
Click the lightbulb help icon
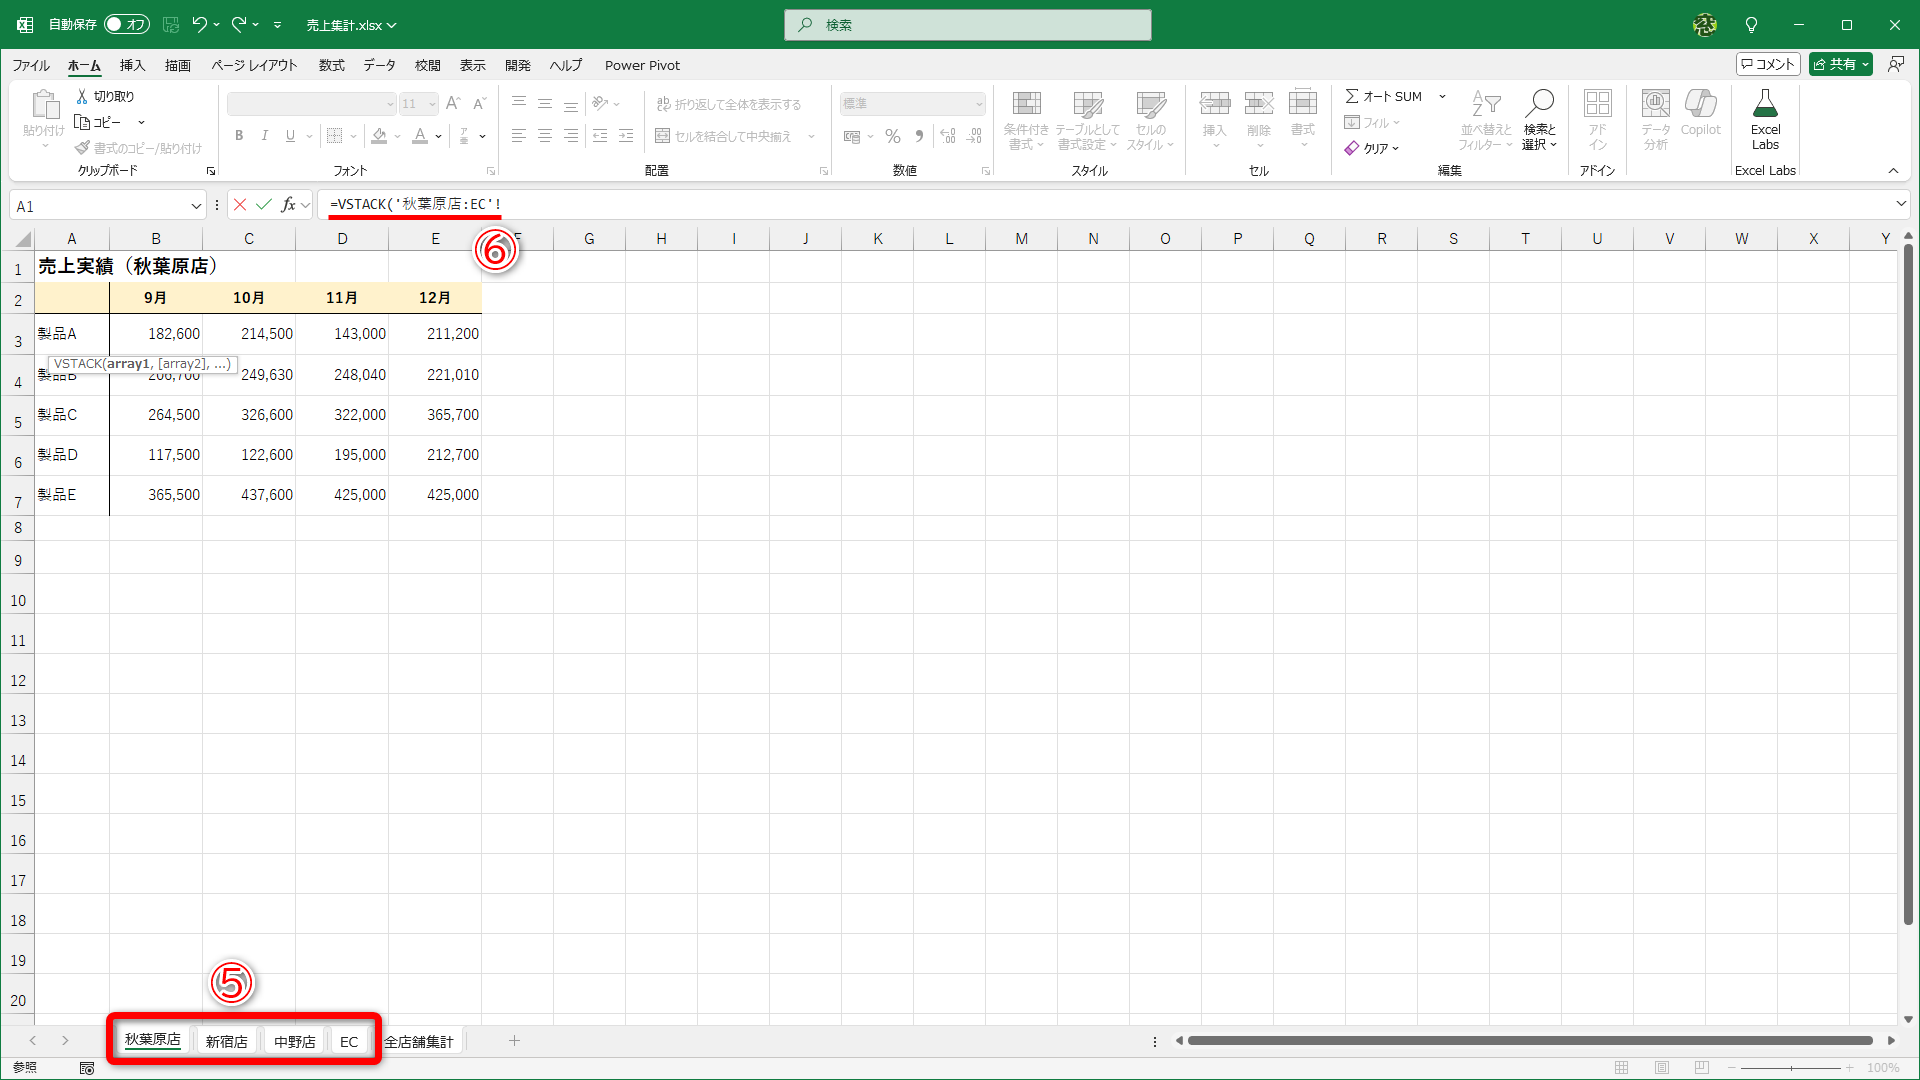(1751, 25)
